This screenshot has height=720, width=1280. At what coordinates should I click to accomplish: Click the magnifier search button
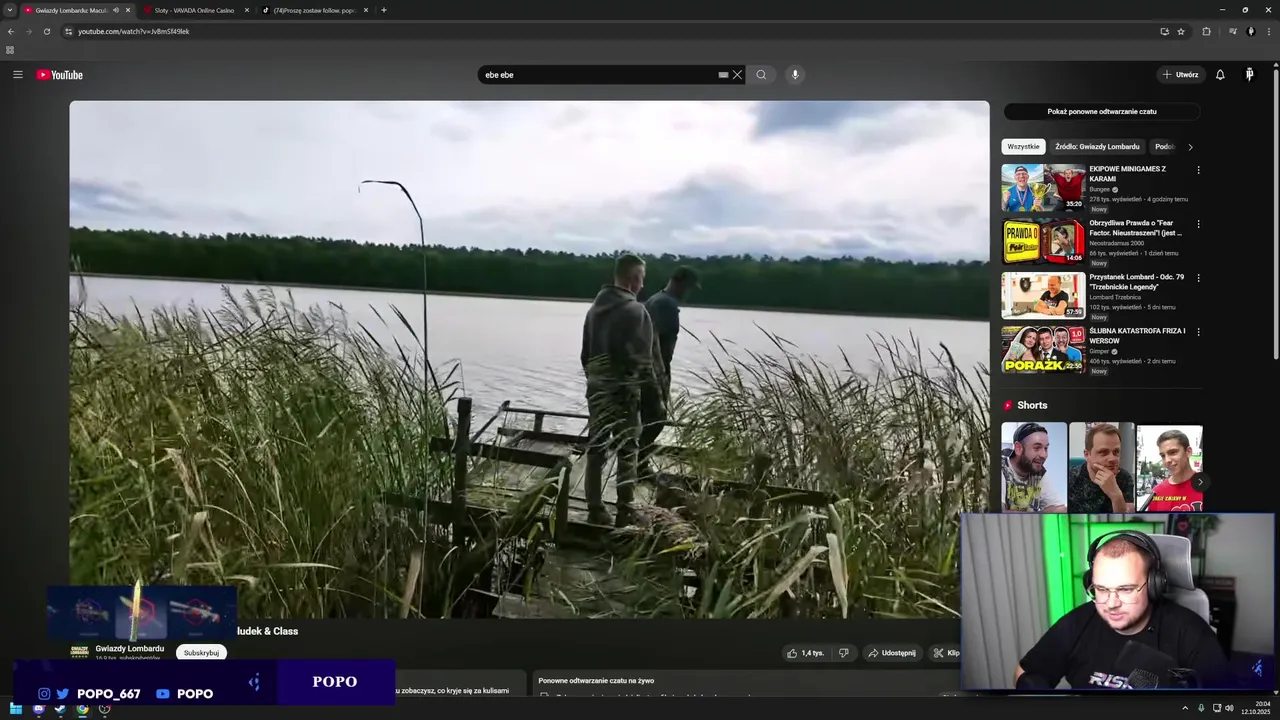[761, 75]
